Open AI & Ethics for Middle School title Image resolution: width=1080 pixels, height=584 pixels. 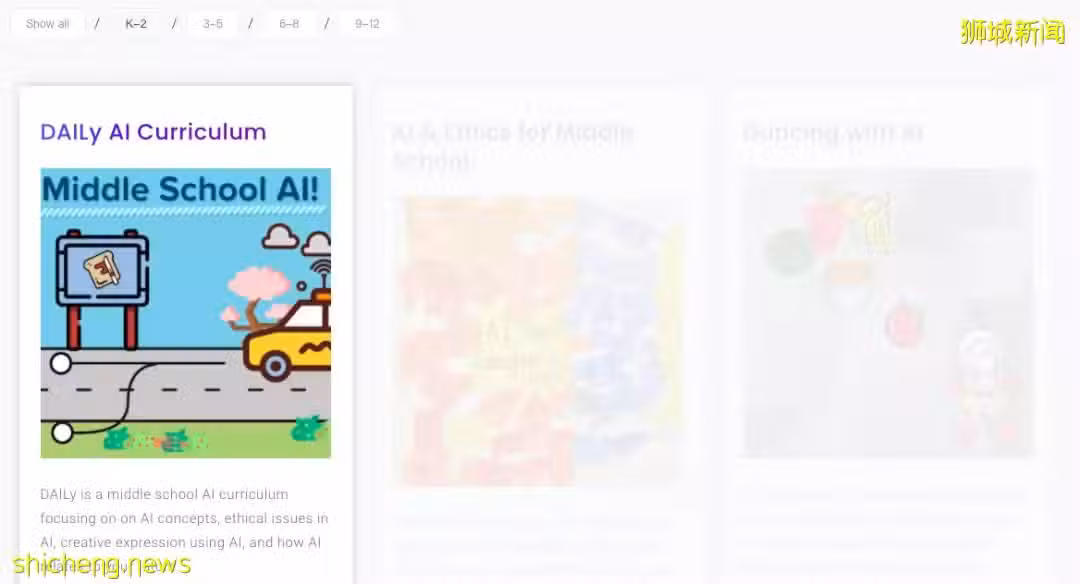click(x=513, y=146)
